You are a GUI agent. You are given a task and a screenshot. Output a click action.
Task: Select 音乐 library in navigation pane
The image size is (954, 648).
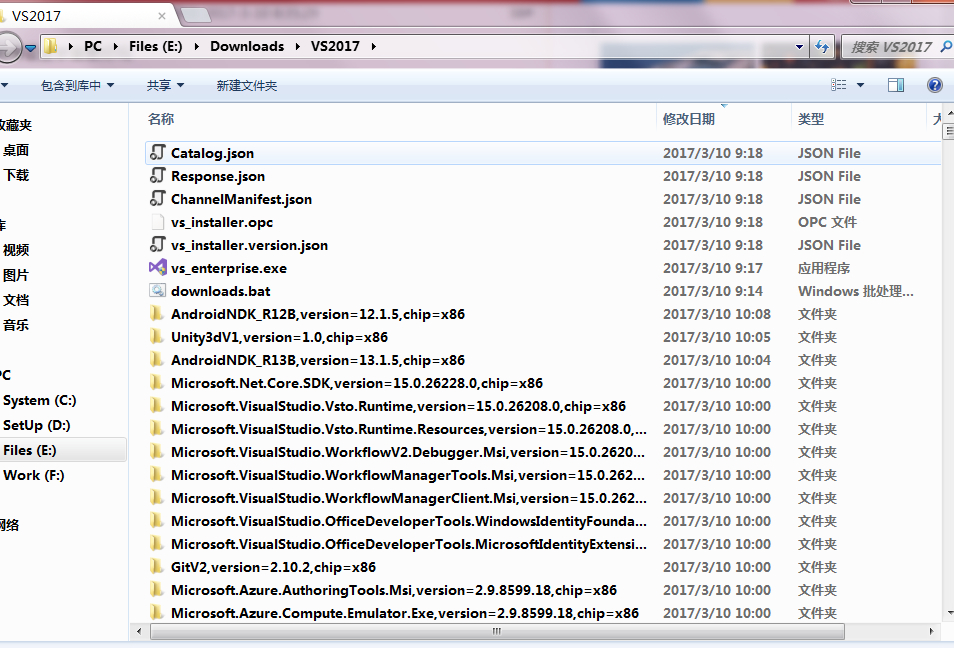pos(16,324)
